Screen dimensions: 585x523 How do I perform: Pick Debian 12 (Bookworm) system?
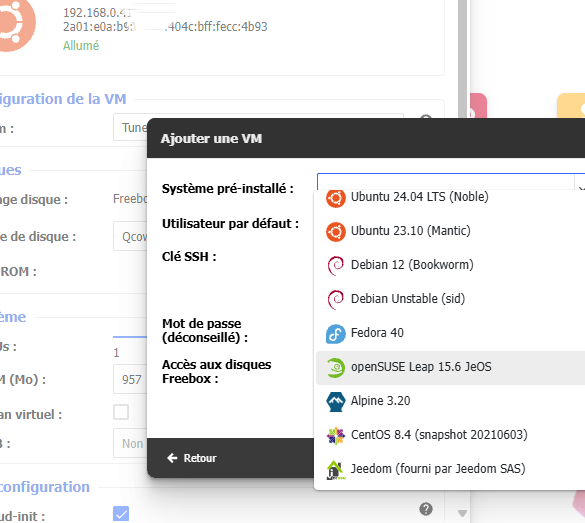(450, 265)
